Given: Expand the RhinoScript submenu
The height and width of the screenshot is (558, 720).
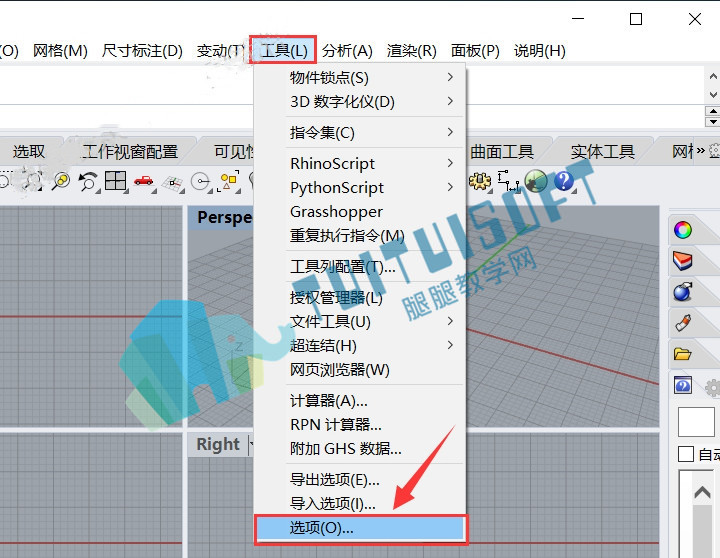Looking at the screenshot, I should coord(359,163).
